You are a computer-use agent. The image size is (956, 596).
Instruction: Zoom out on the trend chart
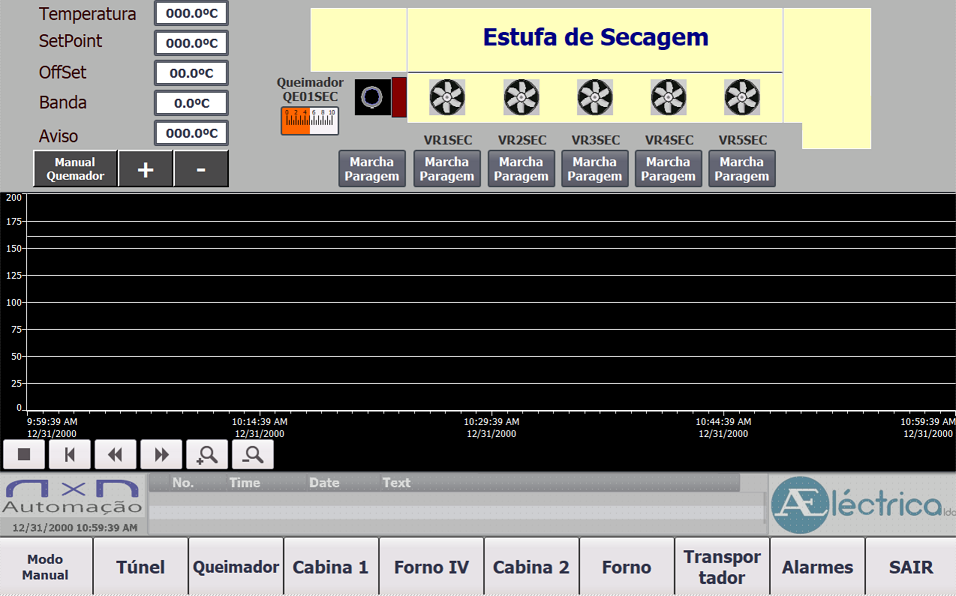pyautogui.click(x=253, y=455)
